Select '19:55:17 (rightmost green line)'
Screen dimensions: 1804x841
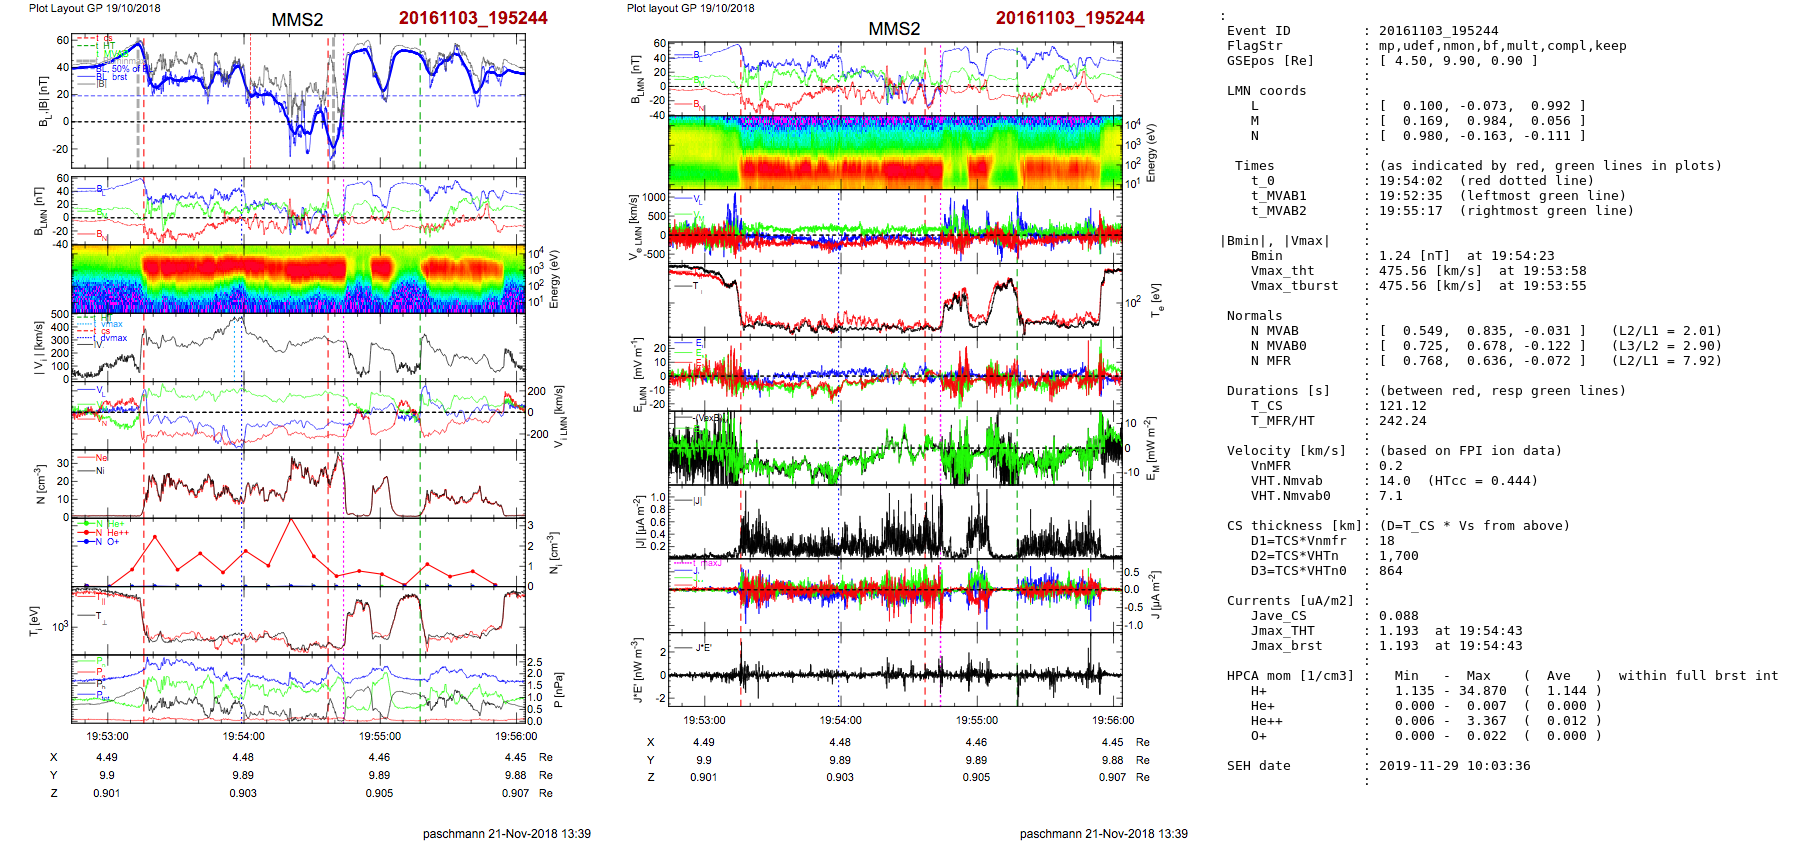[1506, 211]
